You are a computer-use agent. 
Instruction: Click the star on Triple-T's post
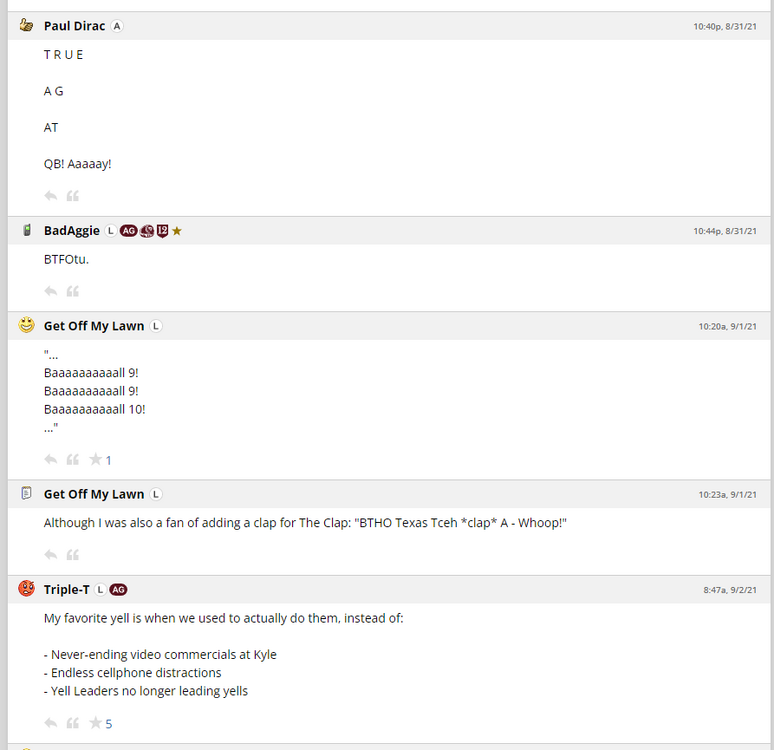coord(96,723)
